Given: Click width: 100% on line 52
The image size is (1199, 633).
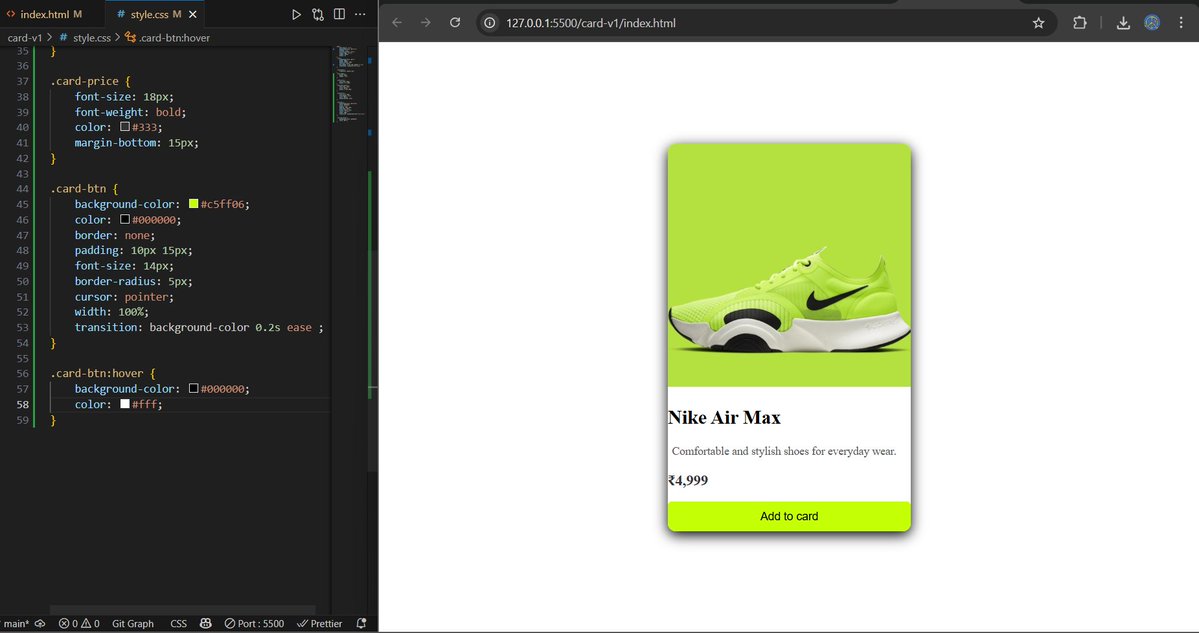Looking at the screenshot, I should point(112,312).
